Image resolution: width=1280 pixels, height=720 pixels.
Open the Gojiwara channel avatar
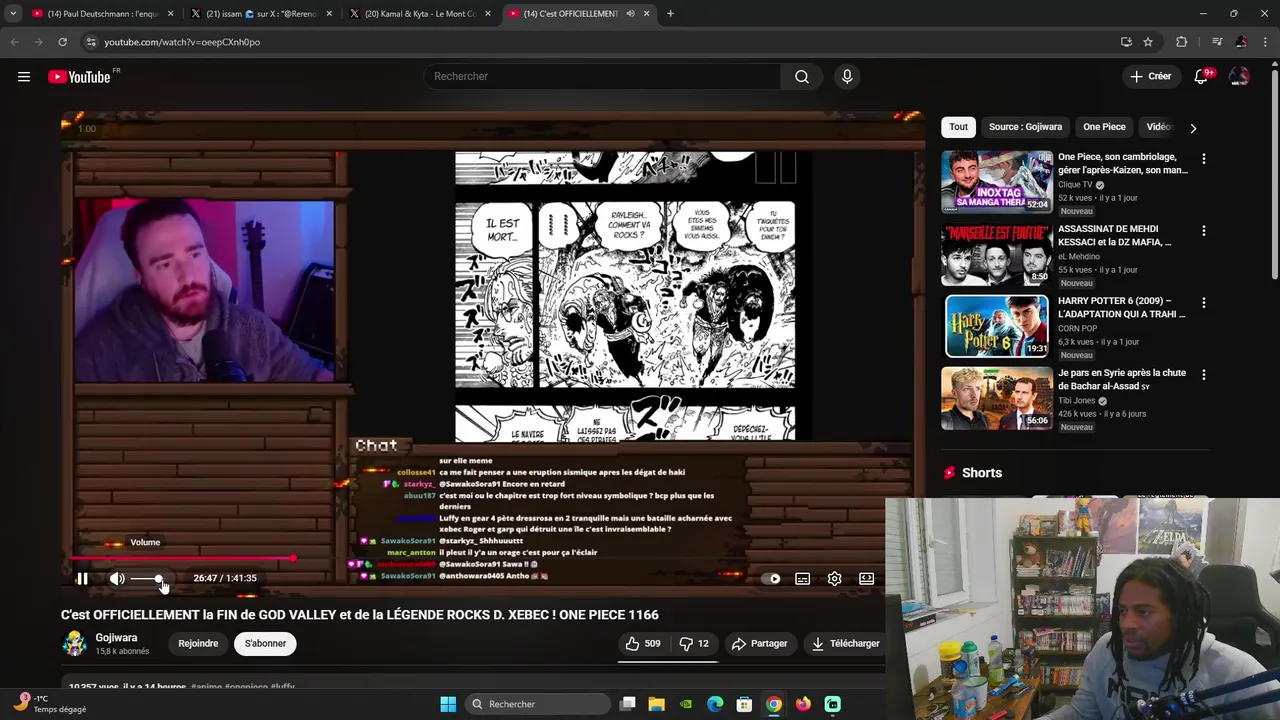point(75,643)
